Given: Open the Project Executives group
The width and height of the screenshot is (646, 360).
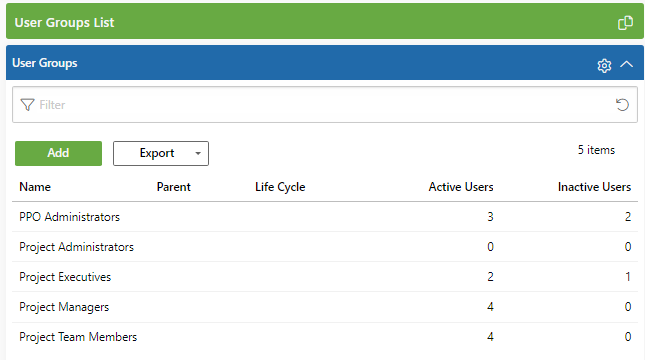Looking at the screenshot, I should [x=65, y=277].
